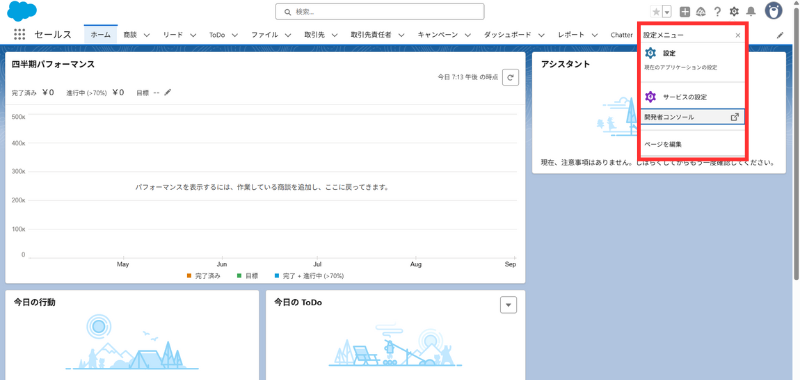Open the ファイル tab
This screenshot has height=380, width=800.
pyautogui.click(x=264, y=35)
